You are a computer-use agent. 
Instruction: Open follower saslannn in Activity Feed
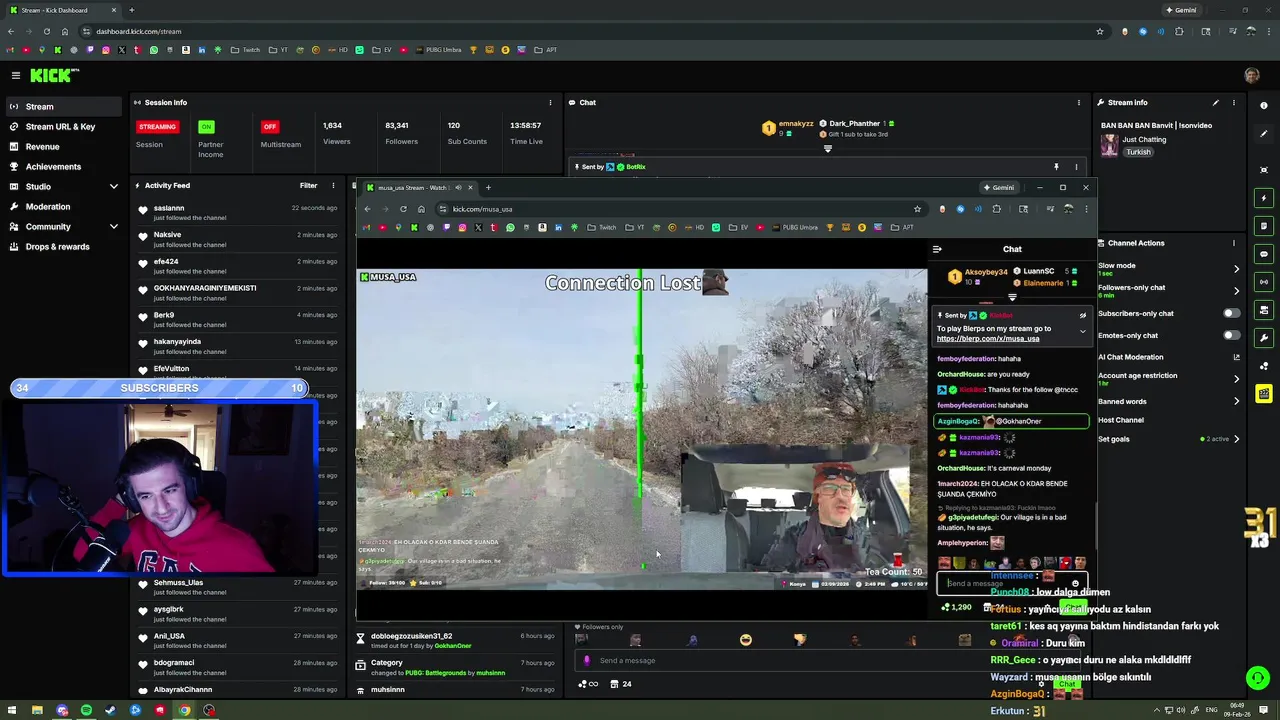pos(168,208)
